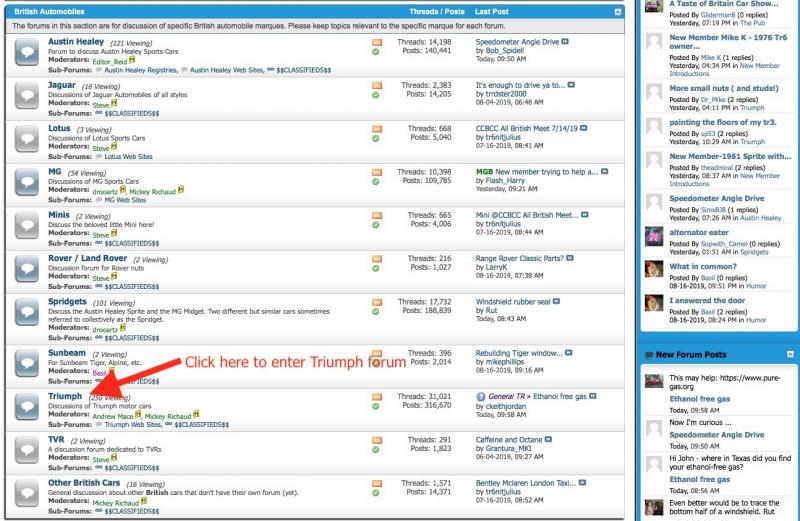The image size is (800, 521).
Task: Open moderator Andrew Mace profile
Action: [x=113, y=416]
